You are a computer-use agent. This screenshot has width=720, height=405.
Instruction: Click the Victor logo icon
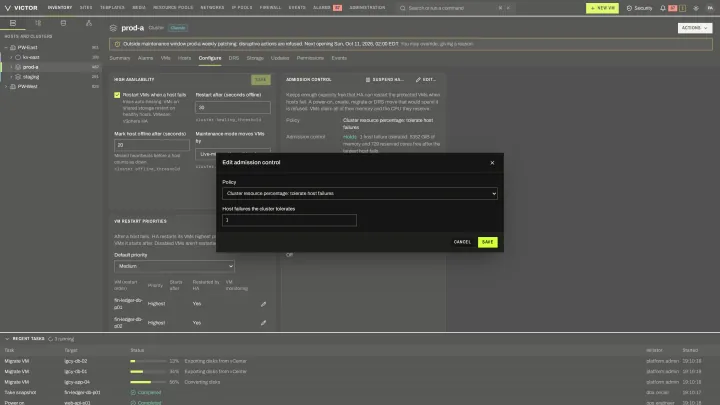7,8
